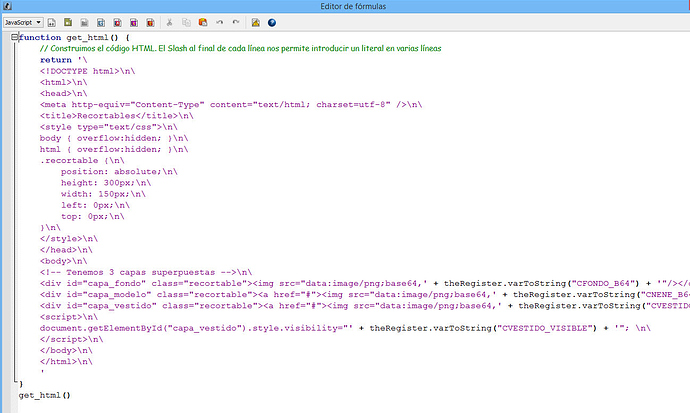Undo the last edit
Viewport: 690px width, 413px height.
click(219, 22)
